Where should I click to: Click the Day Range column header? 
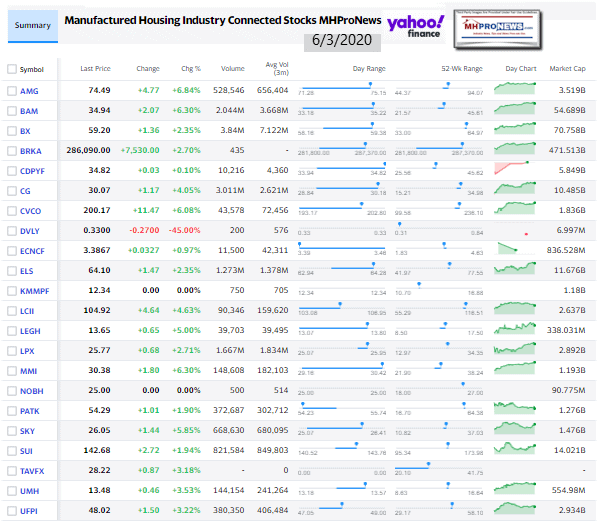coord(369,69)
